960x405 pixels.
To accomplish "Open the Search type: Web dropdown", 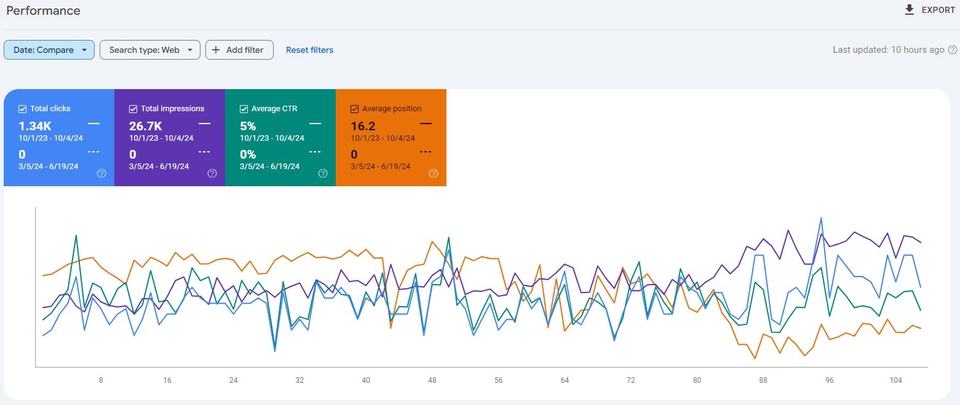I will [x=149, y=50].
